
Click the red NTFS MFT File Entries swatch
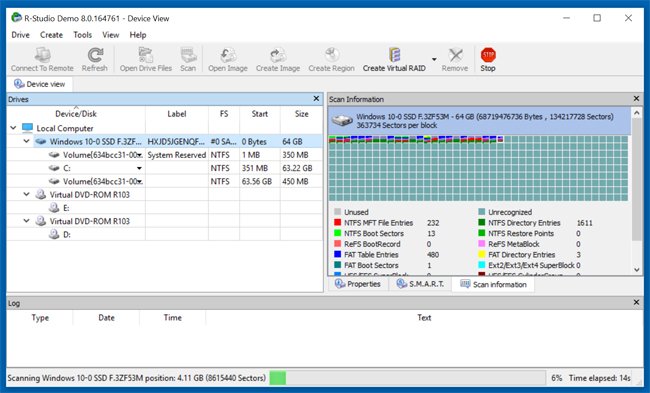337,223
